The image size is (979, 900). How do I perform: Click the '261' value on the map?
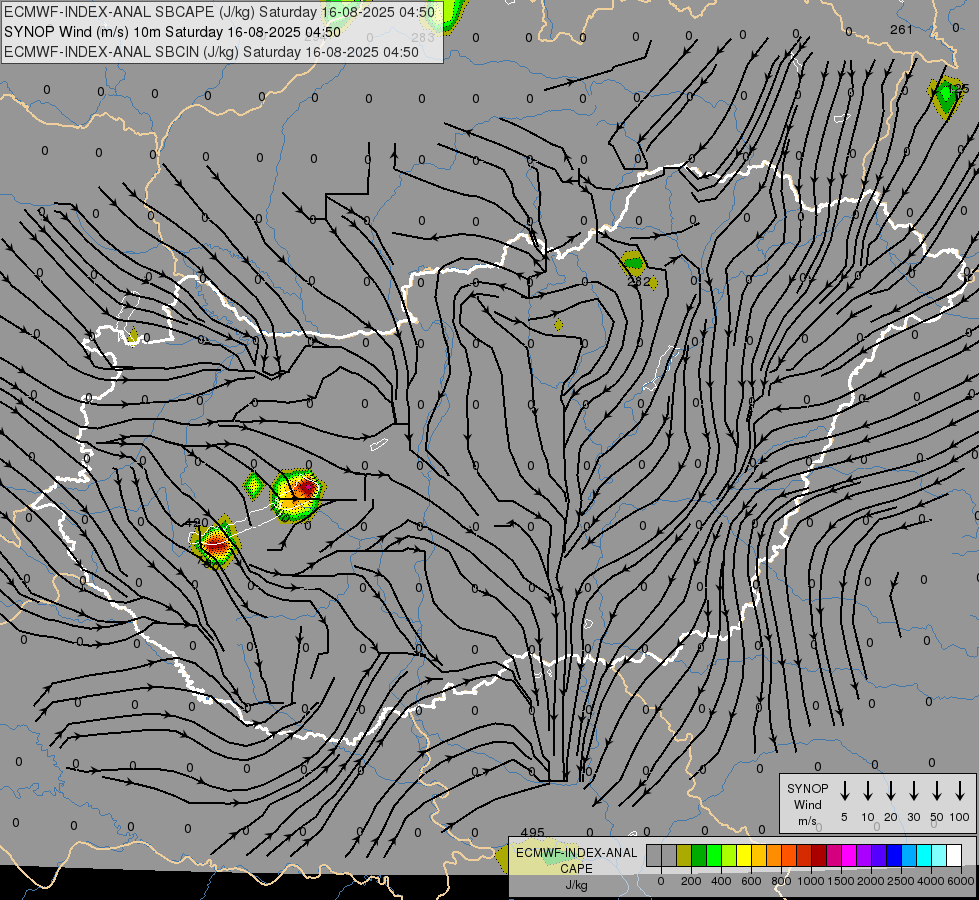pyautogui.click(x=901, y=29)
